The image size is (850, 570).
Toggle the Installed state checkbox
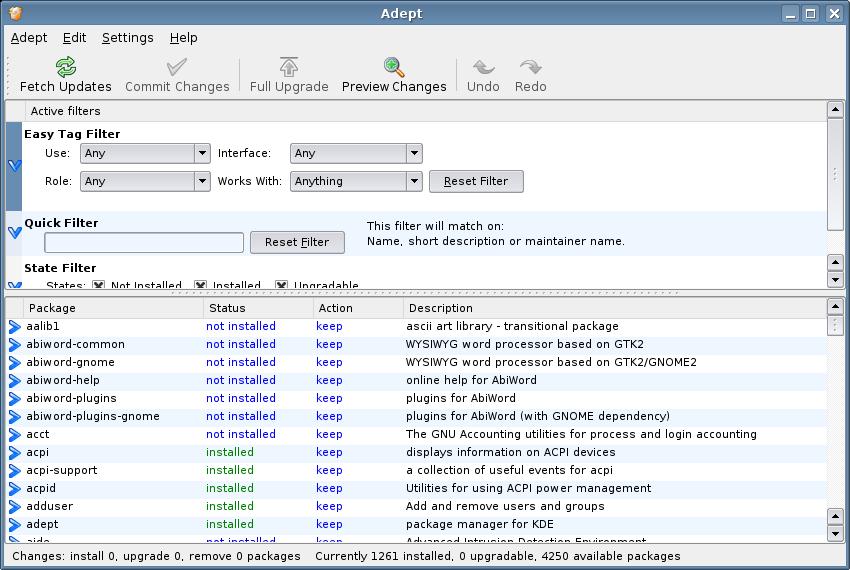200,286
